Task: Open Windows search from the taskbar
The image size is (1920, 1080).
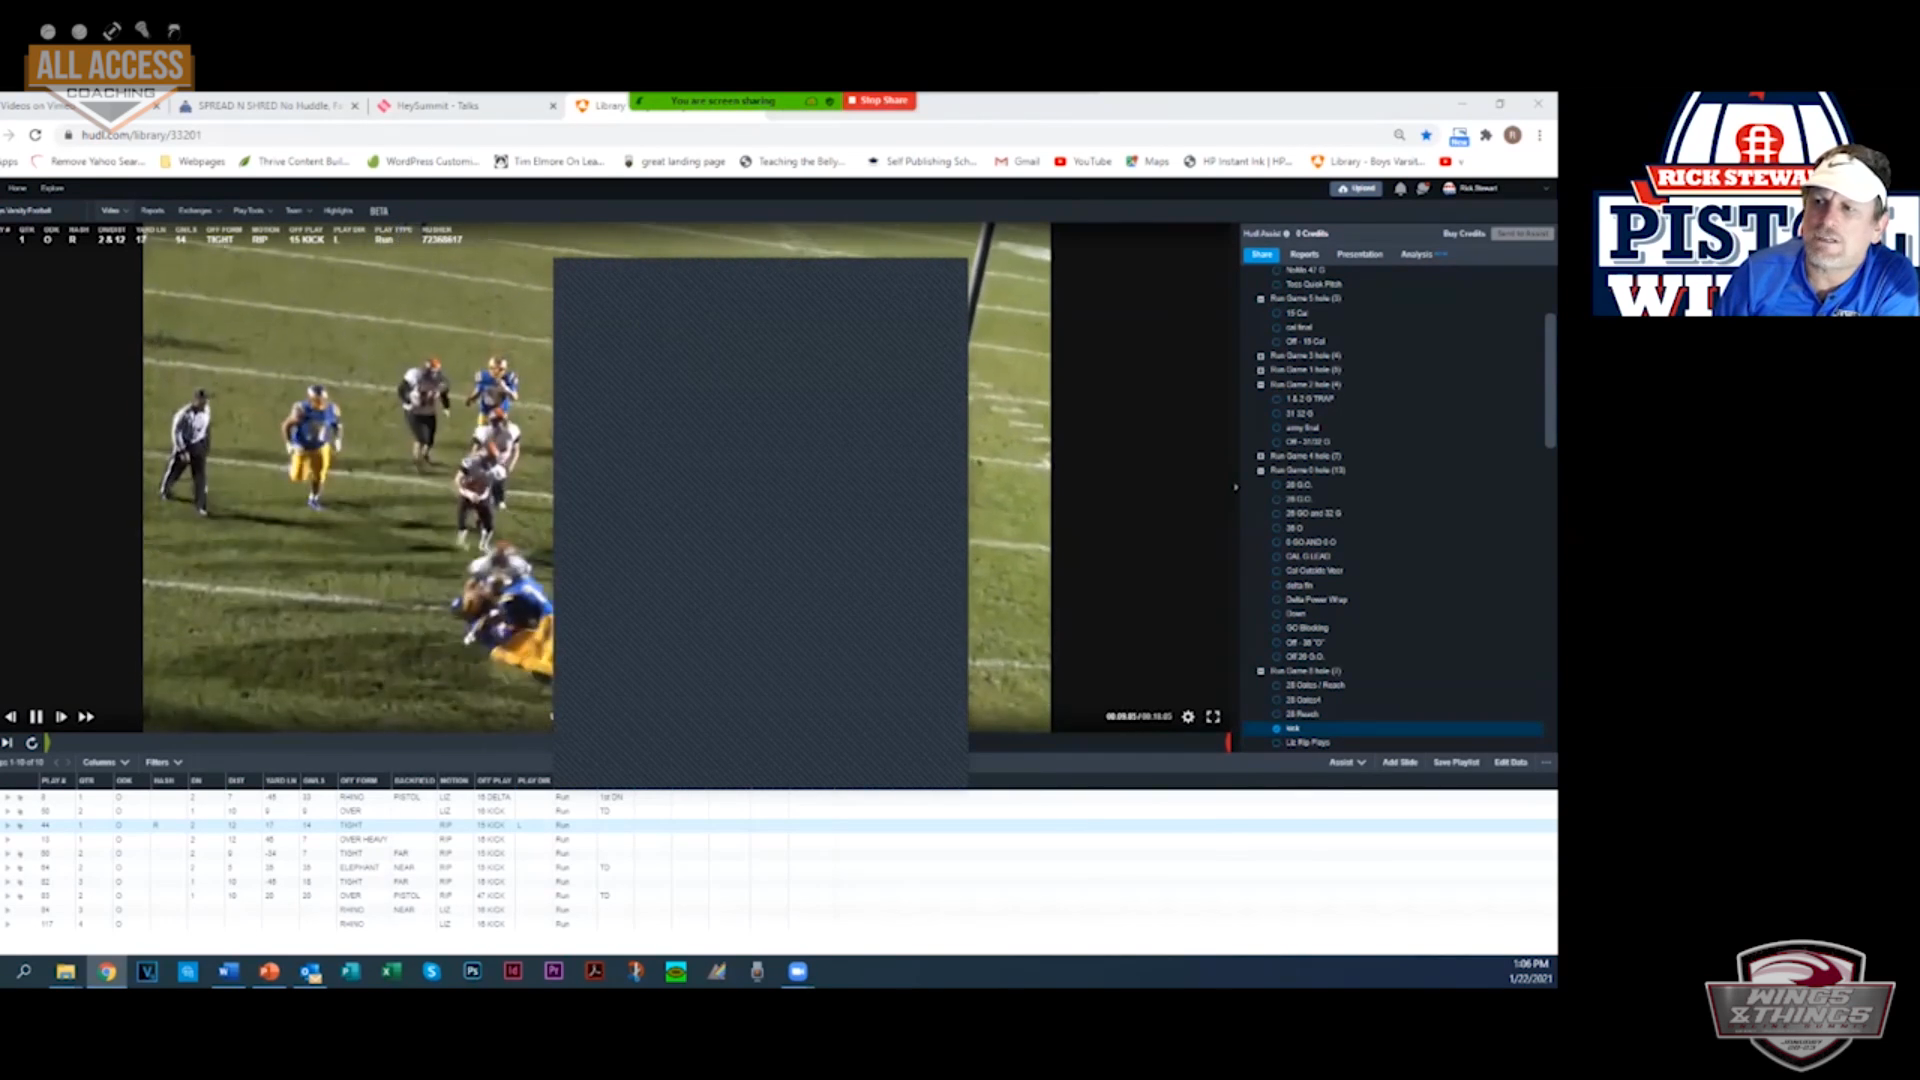Action: (x=24, y=971)
